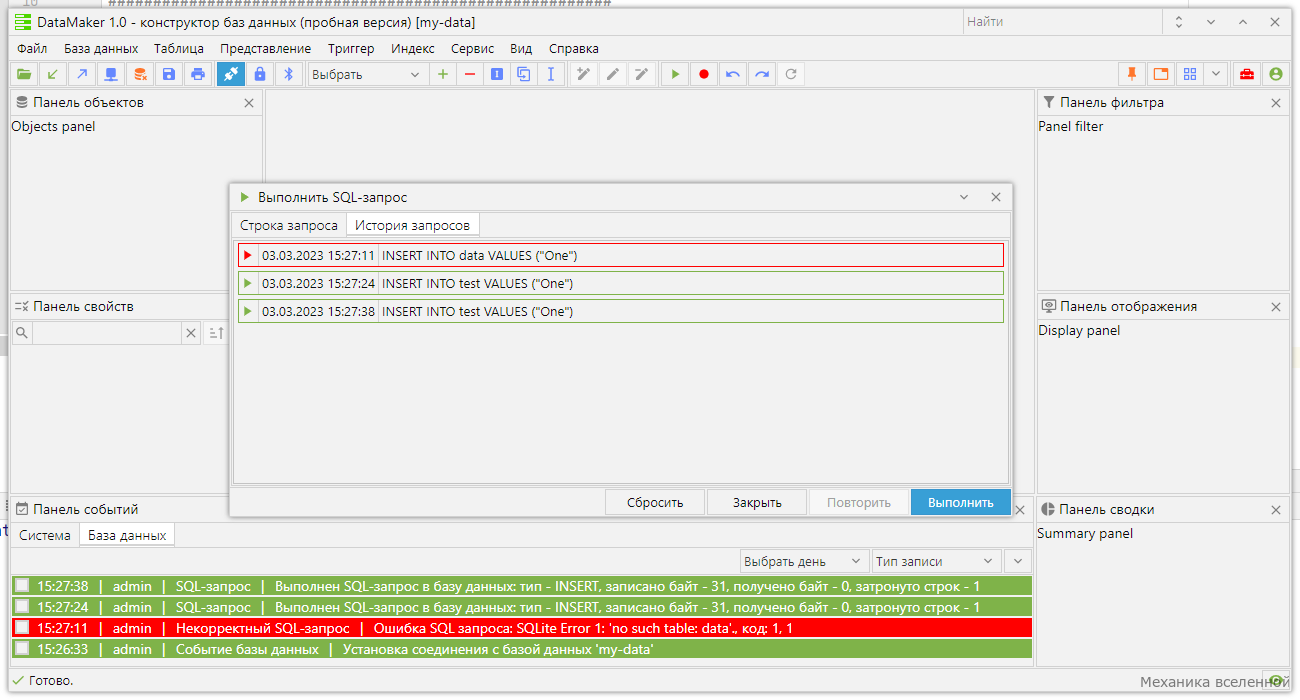Viewport: 1300px width, 700px height.
Task: Click the grey refresh toolbar icon
Action: point(791,74)
